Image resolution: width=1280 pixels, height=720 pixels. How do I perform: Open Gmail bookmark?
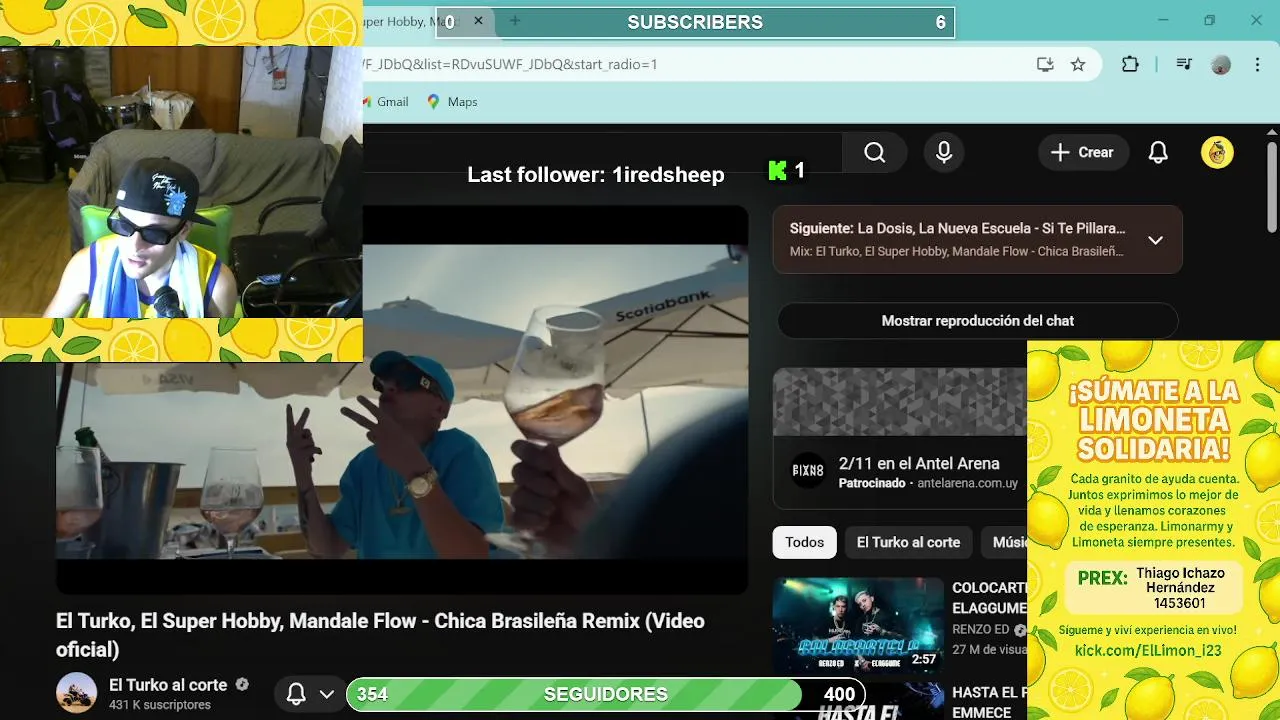coord(386,101)
